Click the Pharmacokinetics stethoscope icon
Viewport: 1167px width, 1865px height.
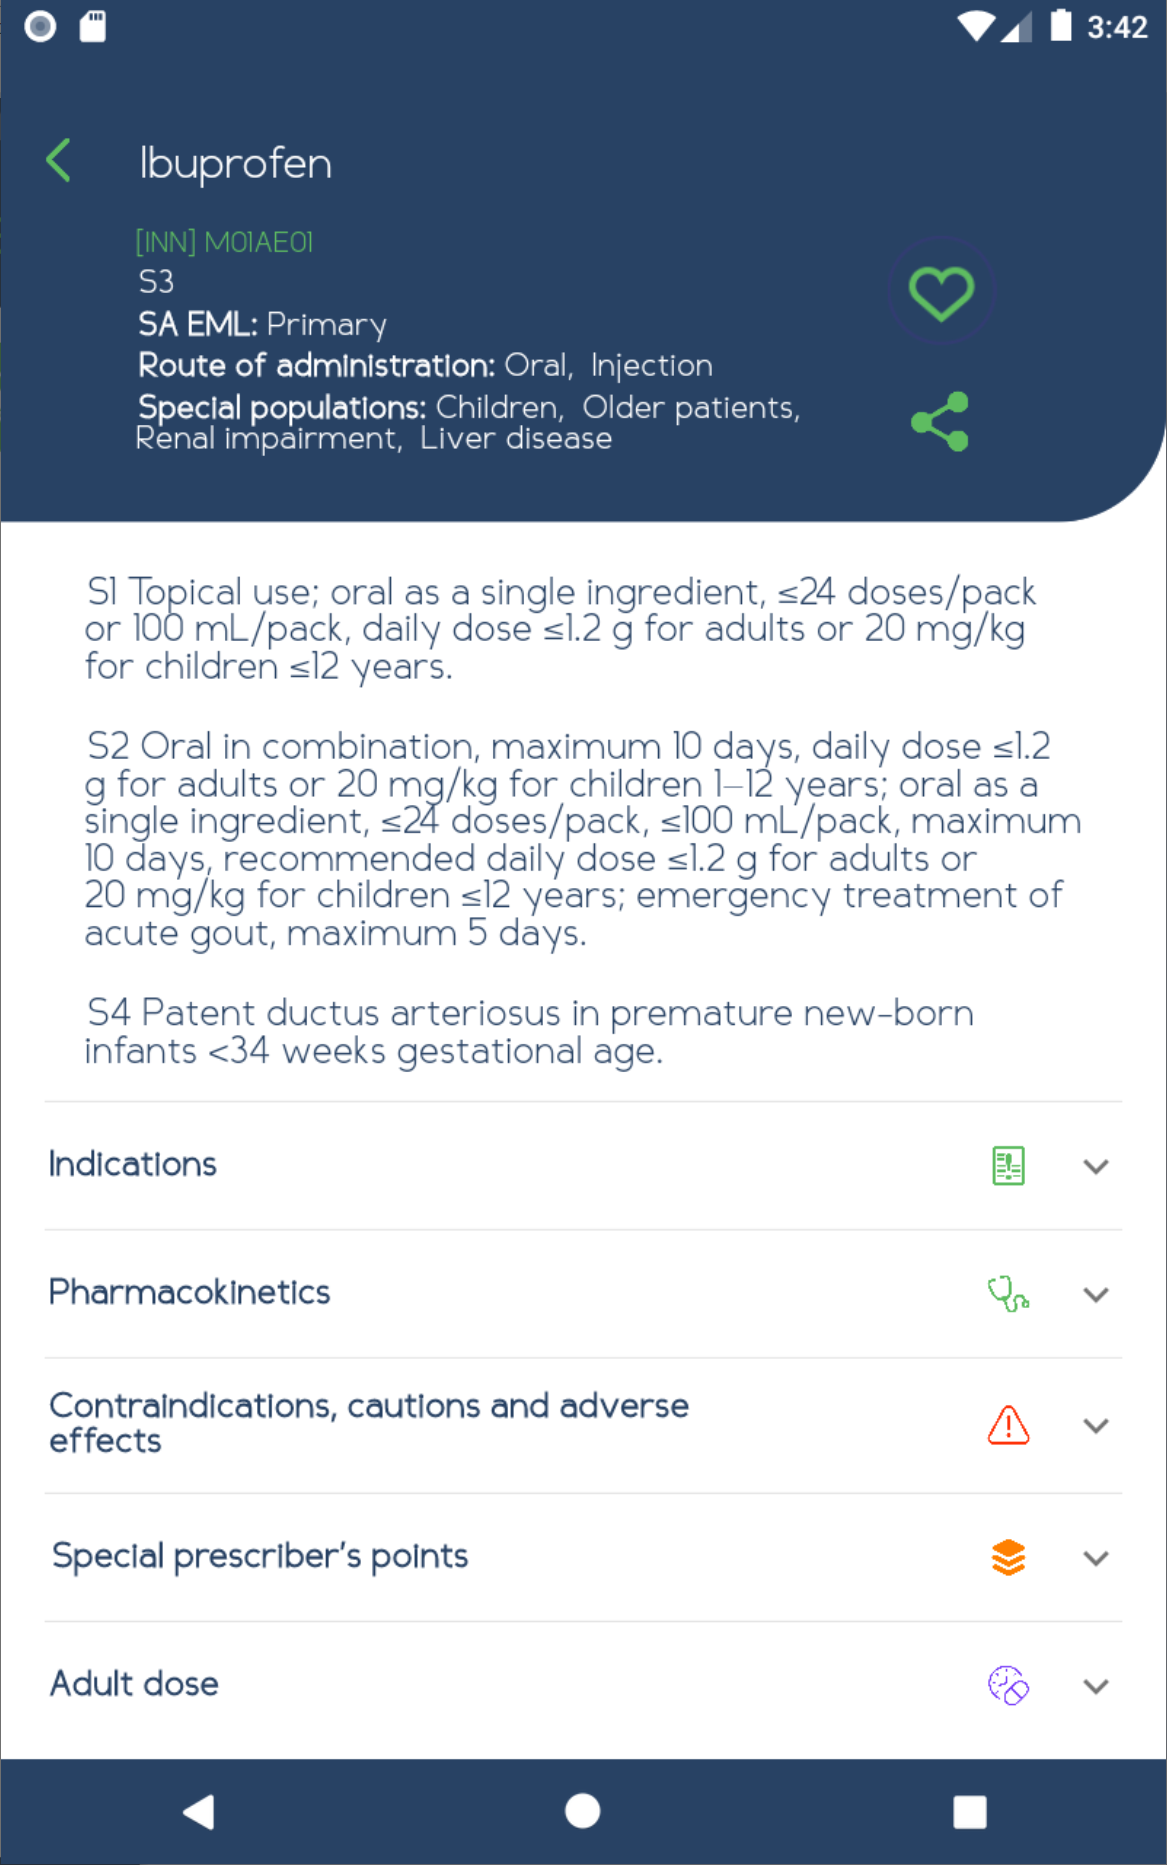click(x=1008, y=1293)
